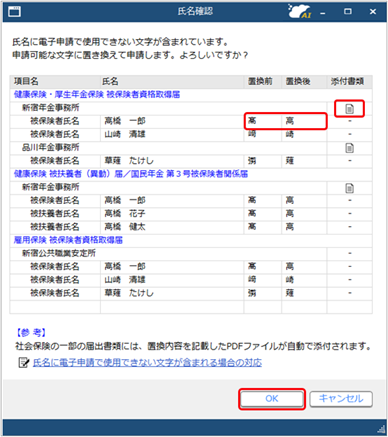
Task: Select 山﨑 清雄 under 新宿公共職業安定所
Action: coord(125,280)
